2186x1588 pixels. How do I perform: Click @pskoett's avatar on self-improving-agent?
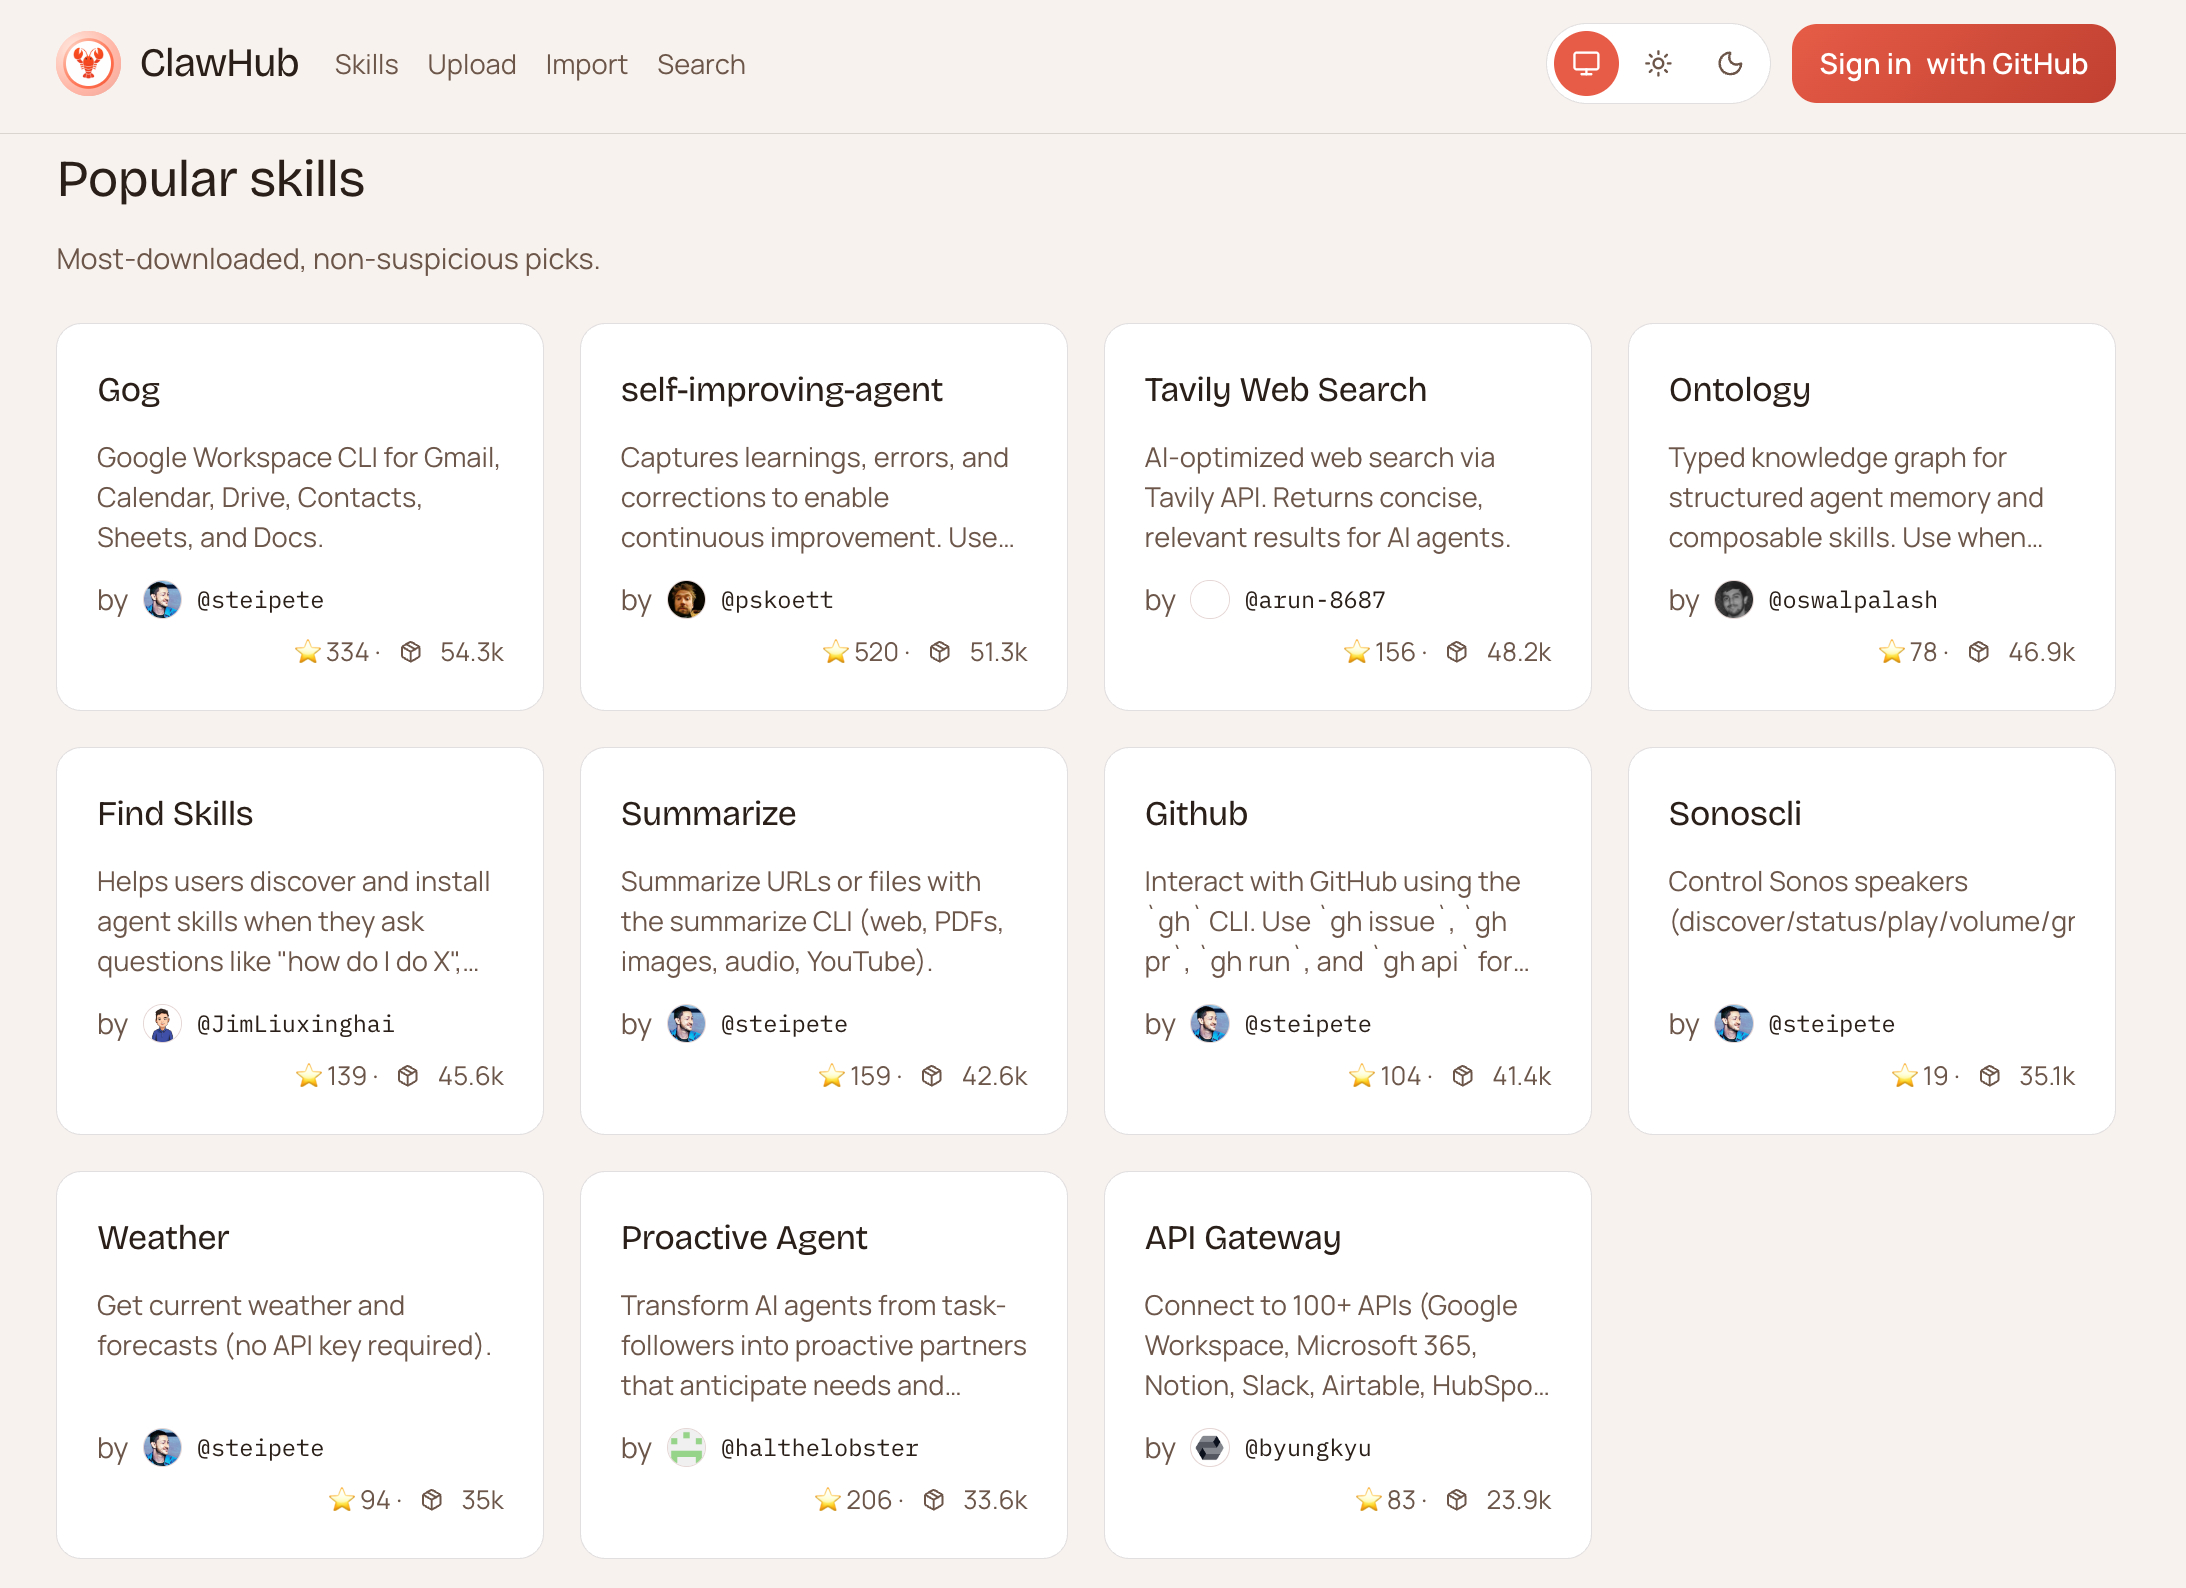click(x=686, y=599)
